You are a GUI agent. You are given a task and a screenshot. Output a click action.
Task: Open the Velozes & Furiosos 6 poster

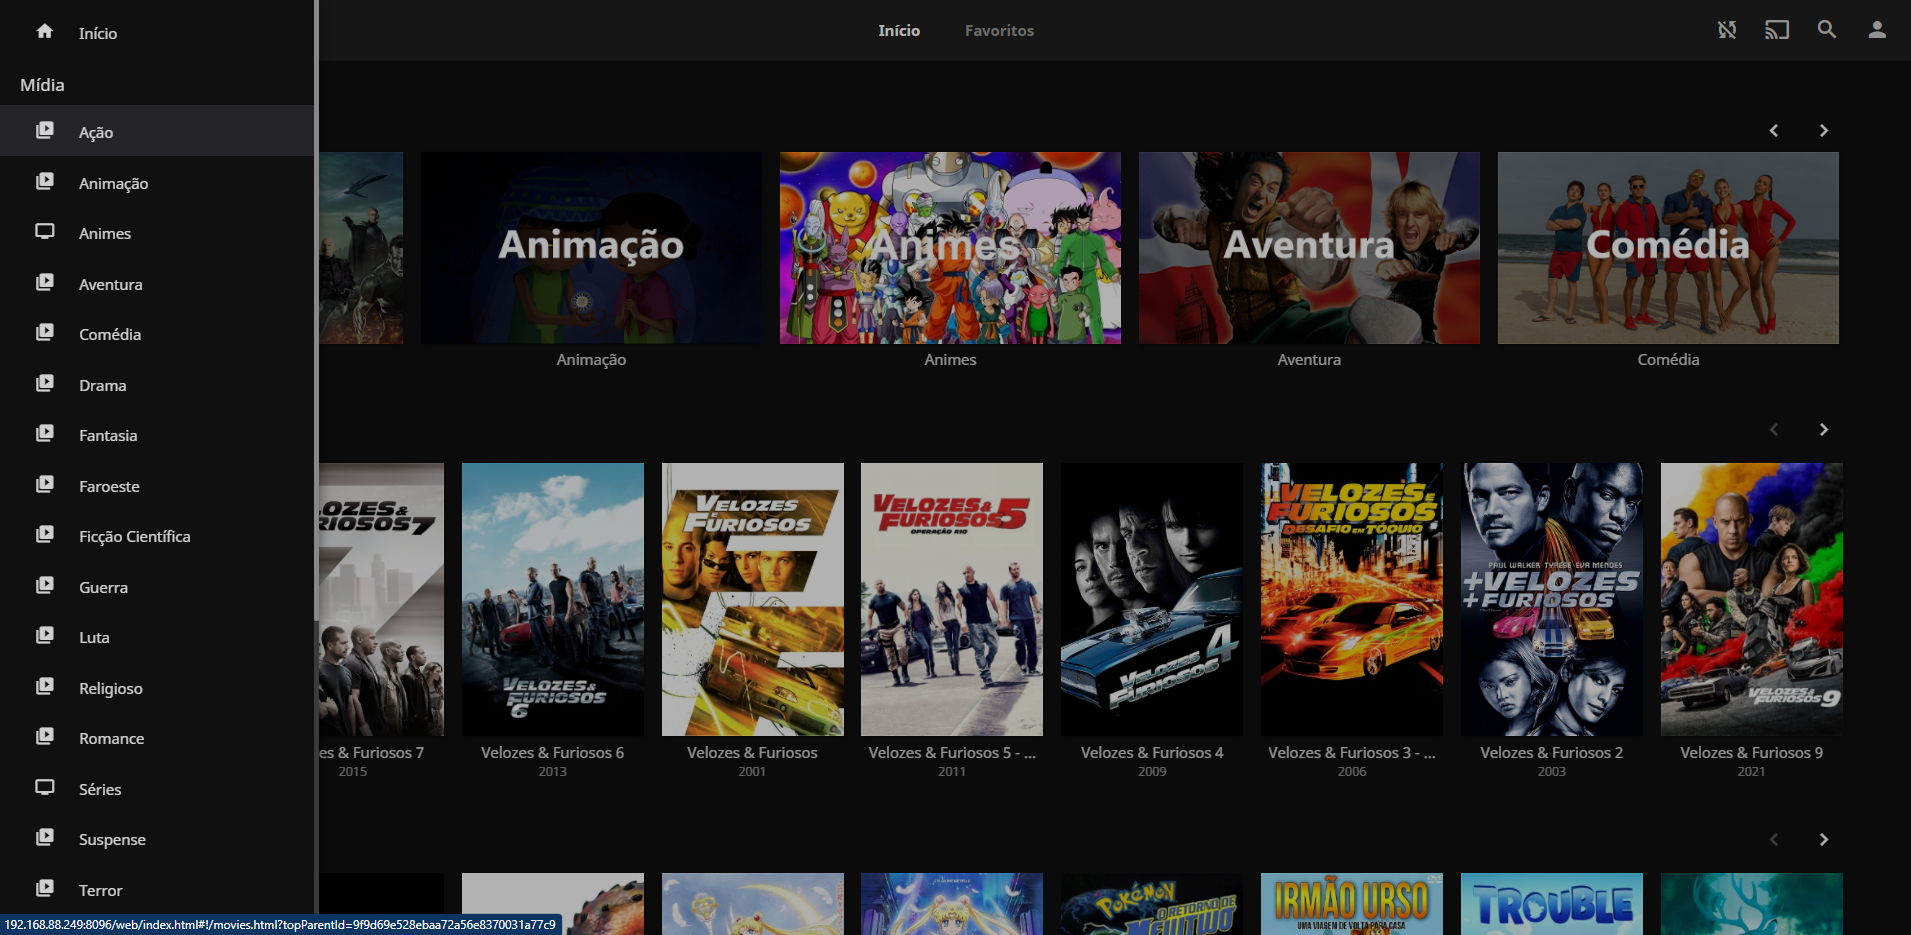tap(553, 599)
